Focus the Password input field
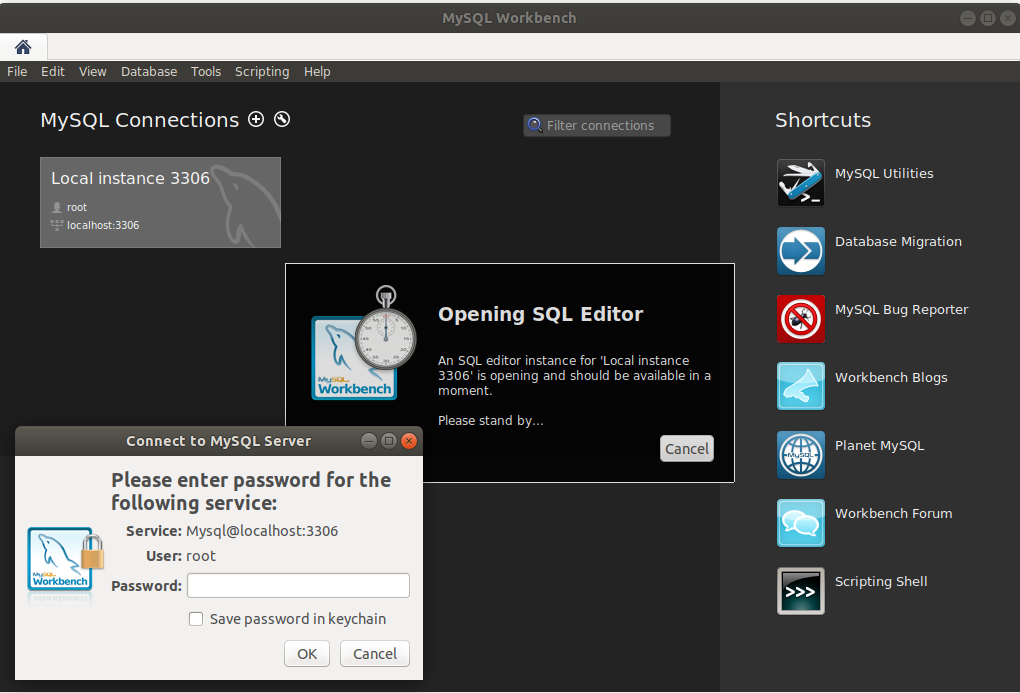The height and width of the screenshot is (693, 1020). pyautogui.click(x=299, y=586)
